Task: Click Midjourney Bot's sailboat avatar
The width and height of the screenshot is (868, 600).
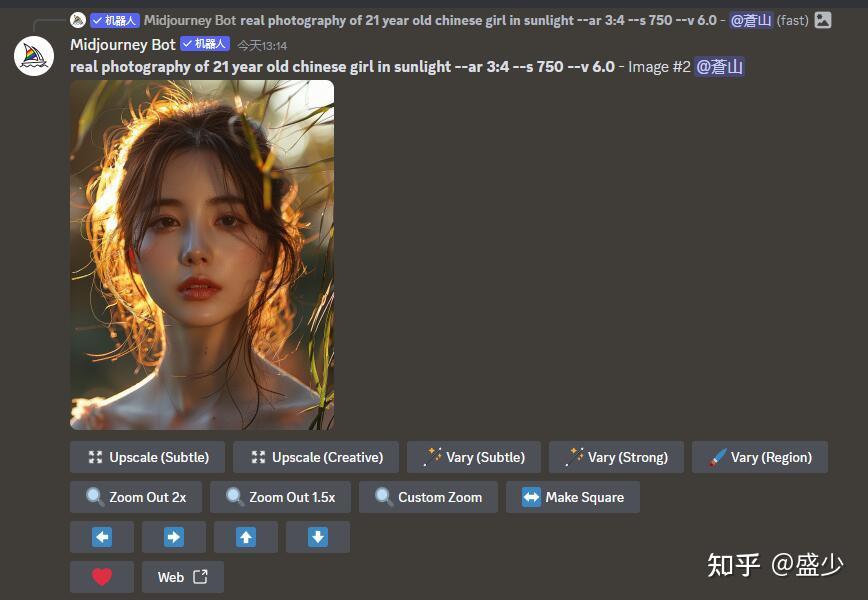Action: 33,56
